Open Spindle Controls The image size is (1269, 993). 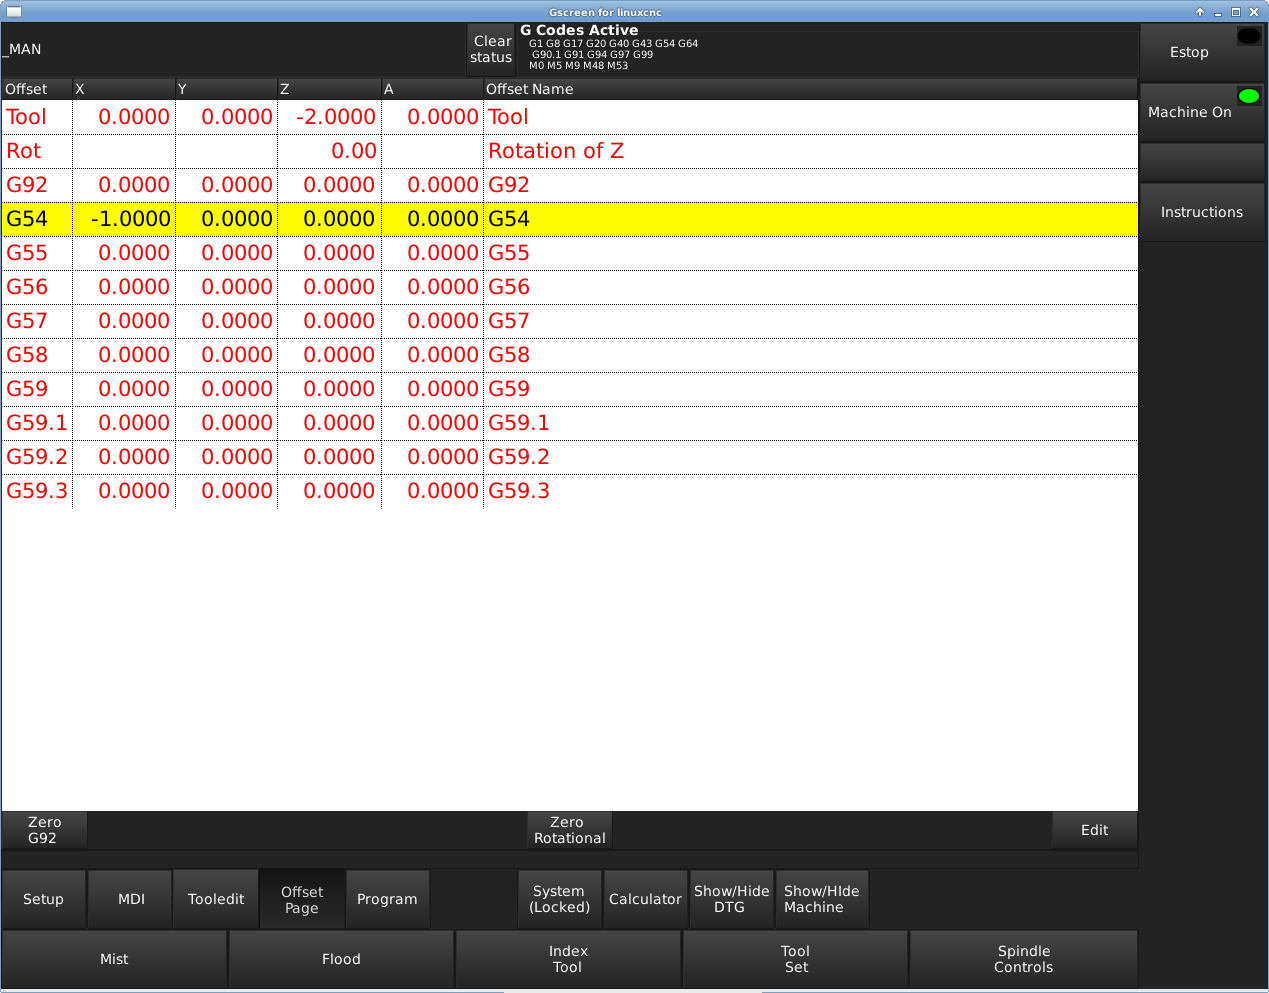tap(1023, 959)
